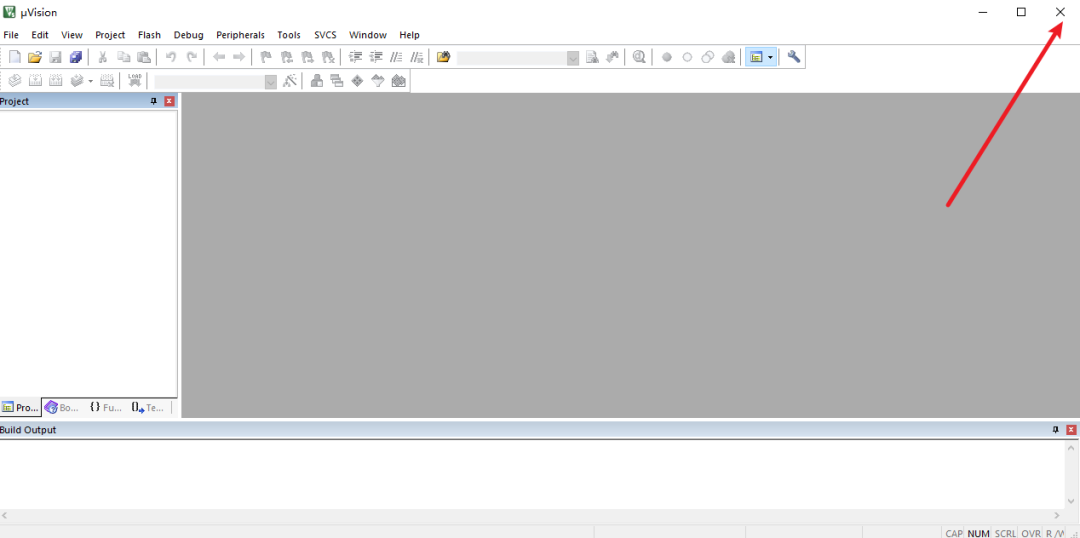Open the Flash menu

pyautogui.click(x=149, y=34)
